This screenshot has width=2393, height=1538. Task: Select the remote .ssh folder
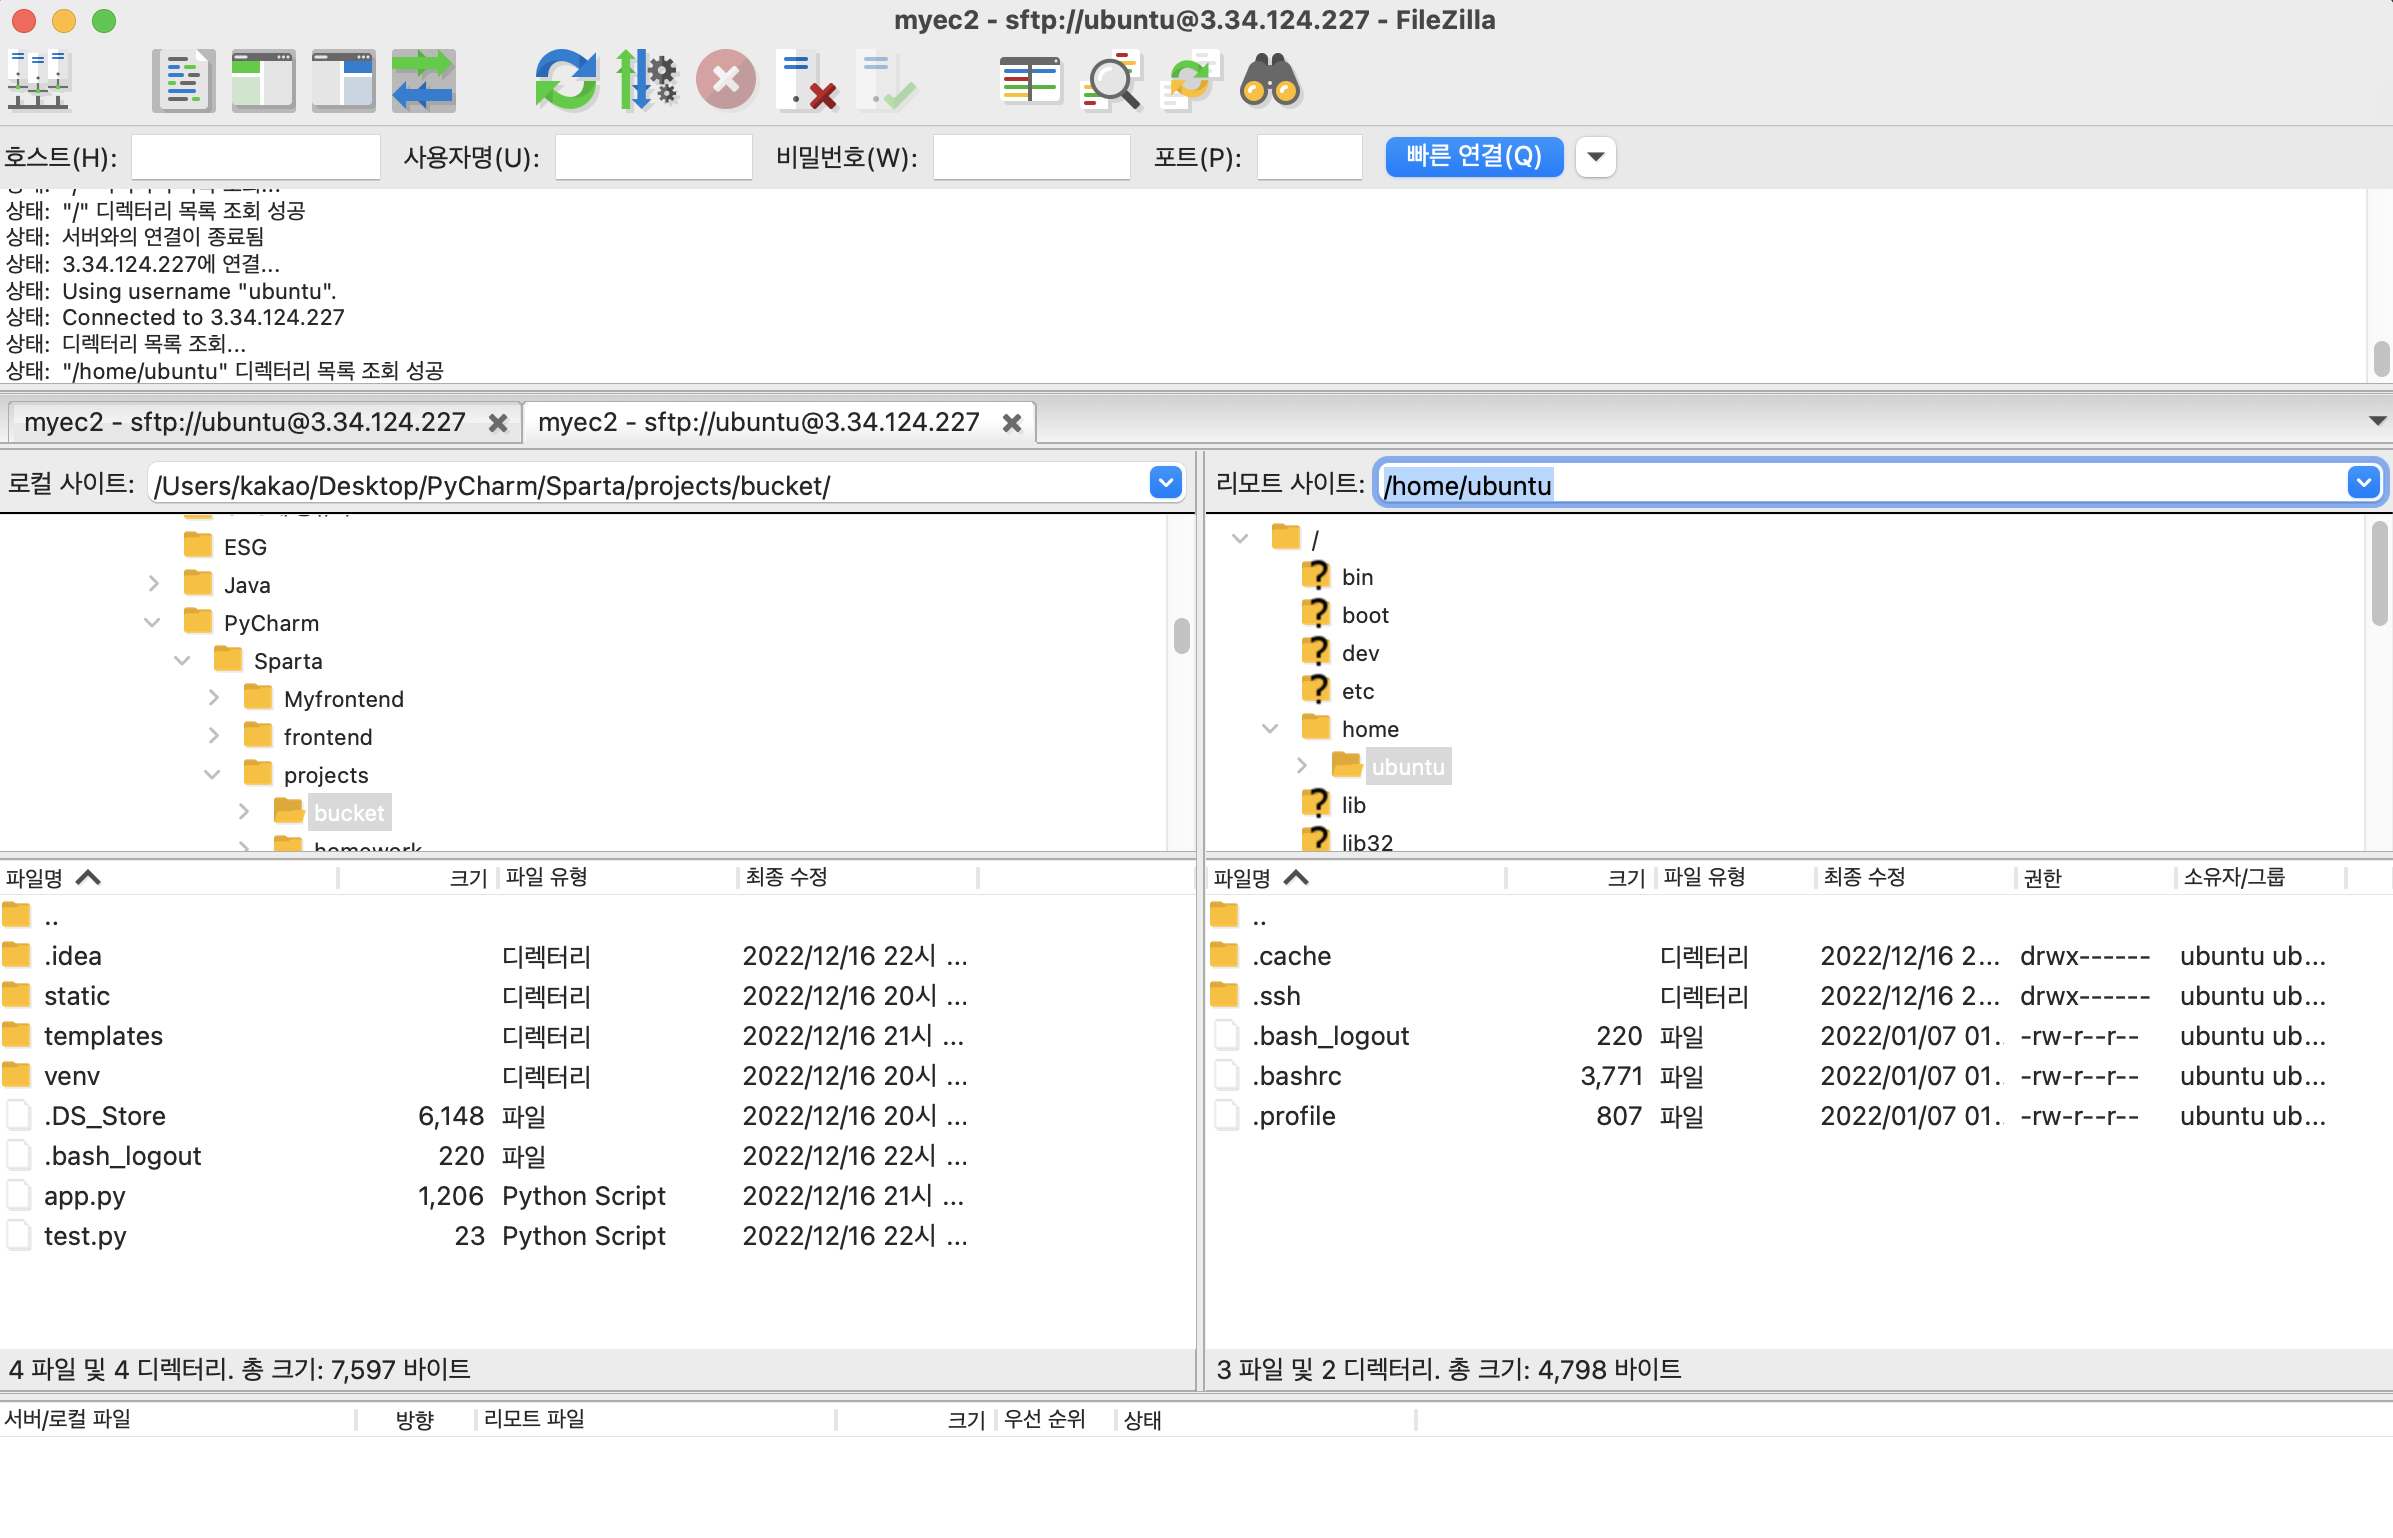(1277, 996)
